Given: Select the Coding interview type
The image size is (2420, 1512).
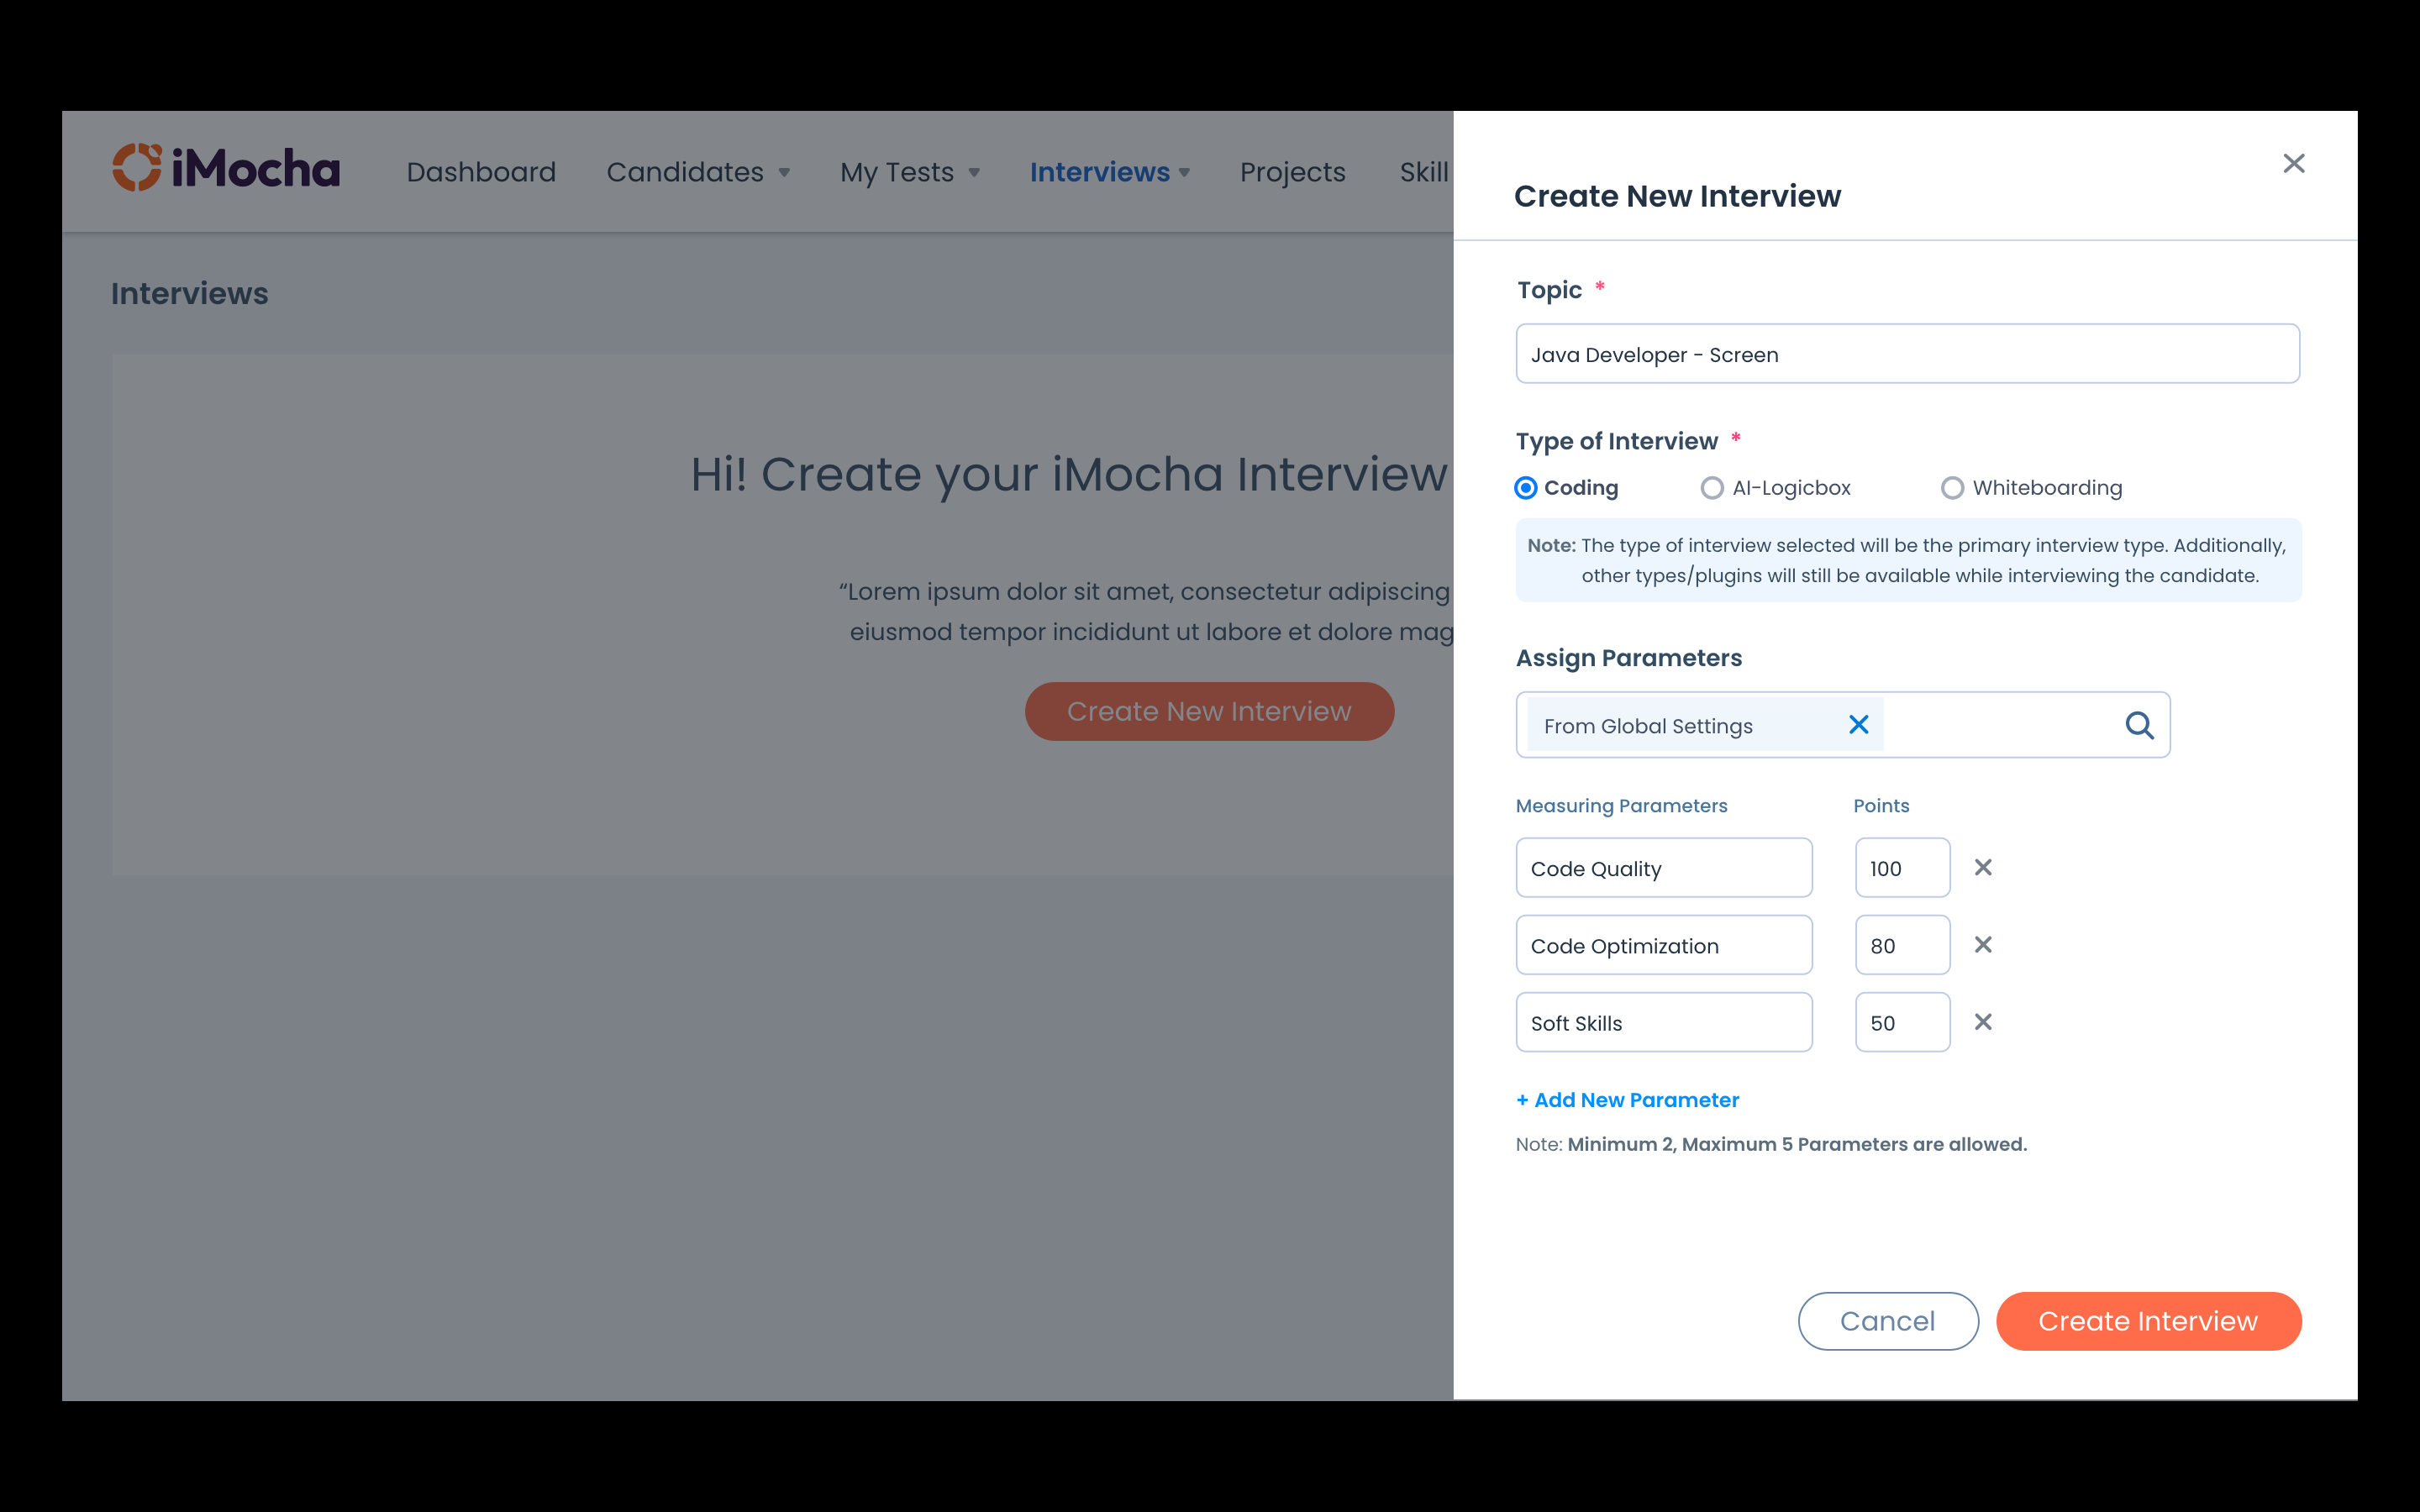Looking at the screenshot, I should pos(1526,488).
